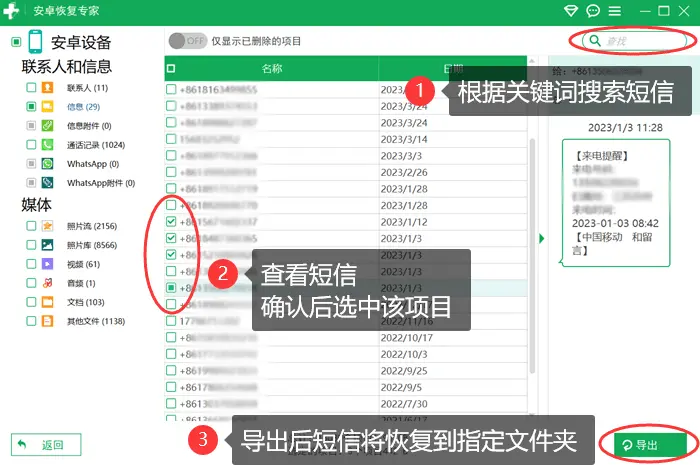Click the video icon beside 视频 (61)
This screenshot has width=700, height=465.
point(47,264)
